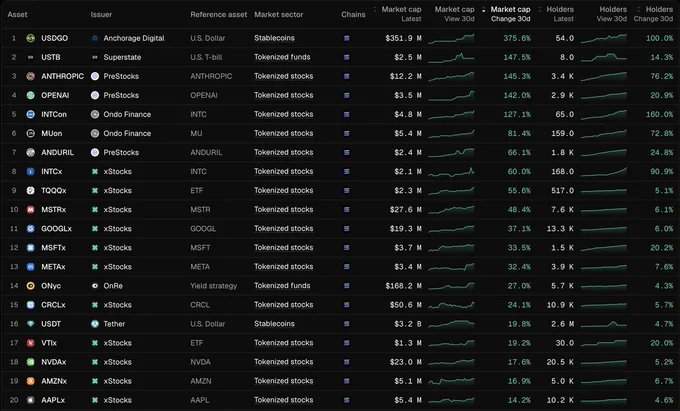Click the Market sector column header
The width and height of the screenshot is (680, 411).
[278, 14]
